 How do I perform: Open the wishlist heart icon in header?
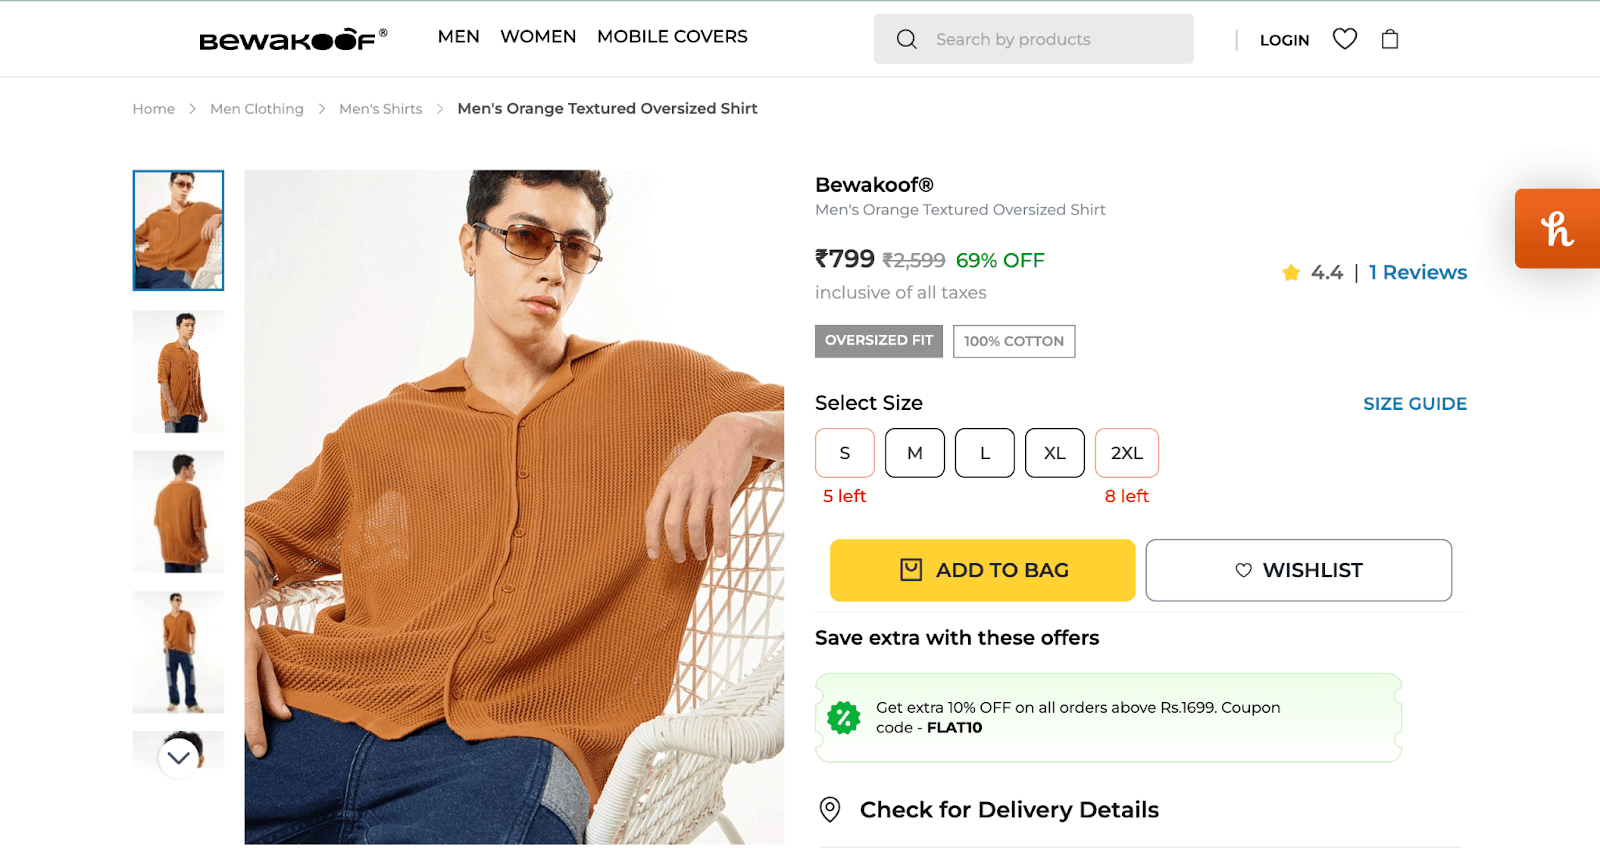coord(1345,39)
